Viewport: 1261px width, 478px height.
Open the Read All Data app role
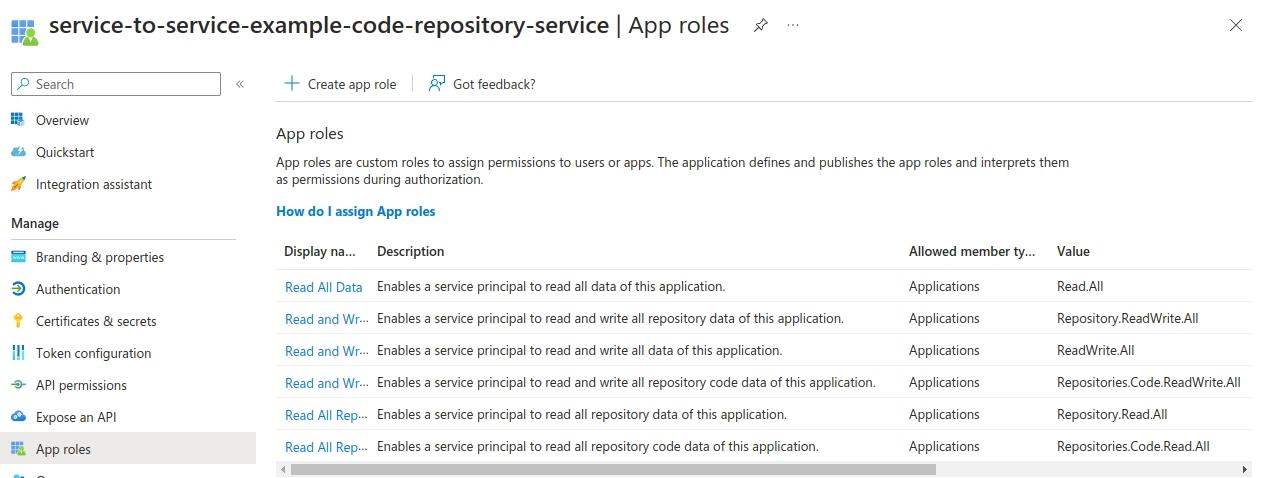(x=323, y=287)
